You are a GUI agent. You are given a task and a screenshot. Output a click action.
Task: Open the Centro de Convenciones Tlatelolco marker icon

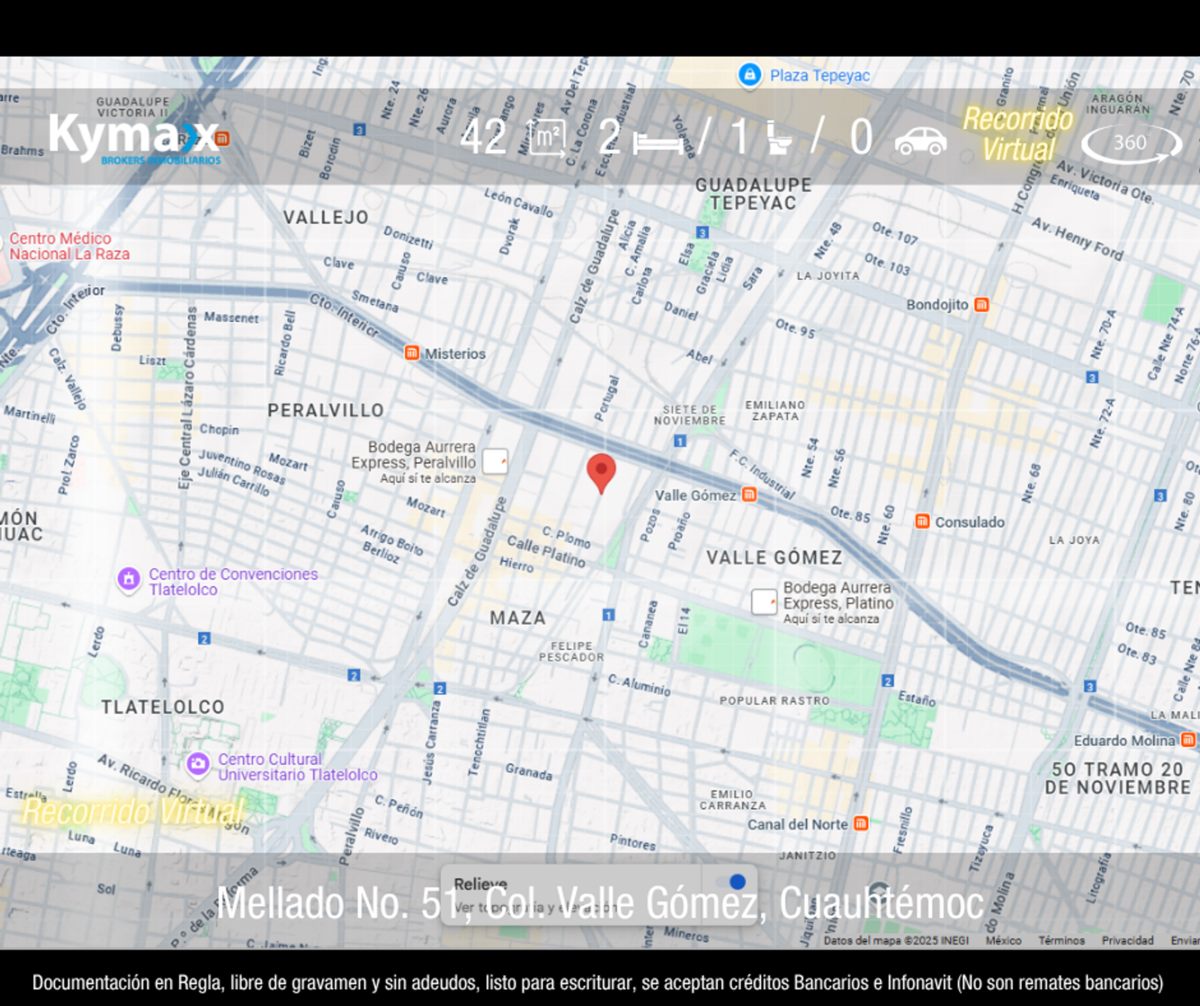tap(128, 578)
